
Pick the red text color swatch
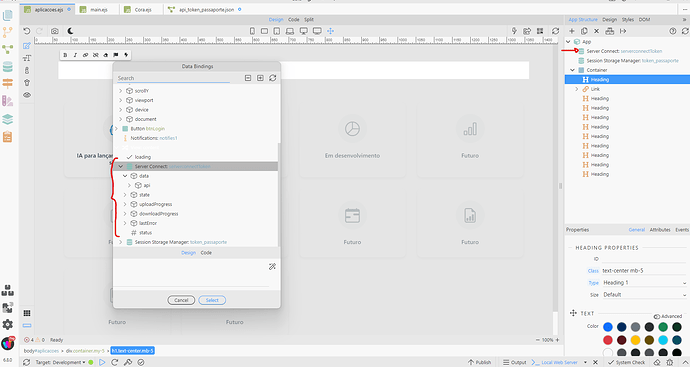pyautogui.click(x=608, y=340)
